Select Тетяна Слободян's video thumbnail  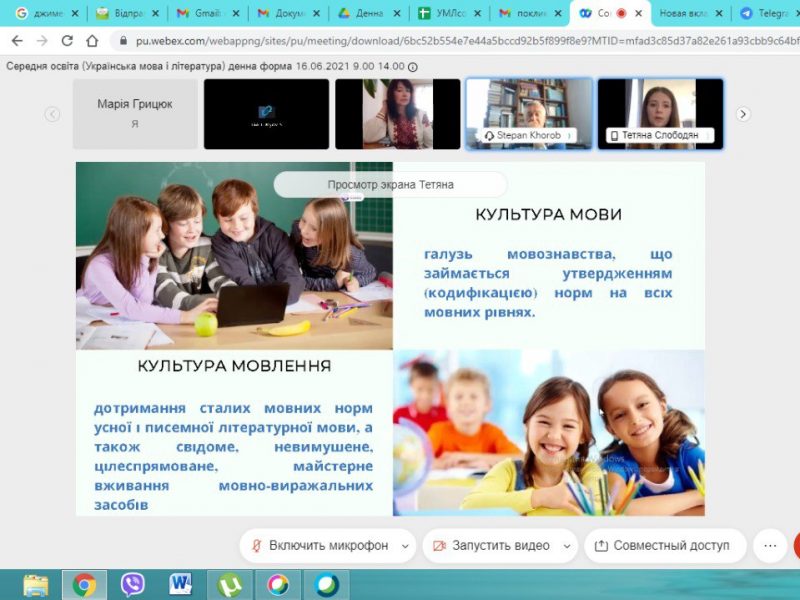coord(660,114)
